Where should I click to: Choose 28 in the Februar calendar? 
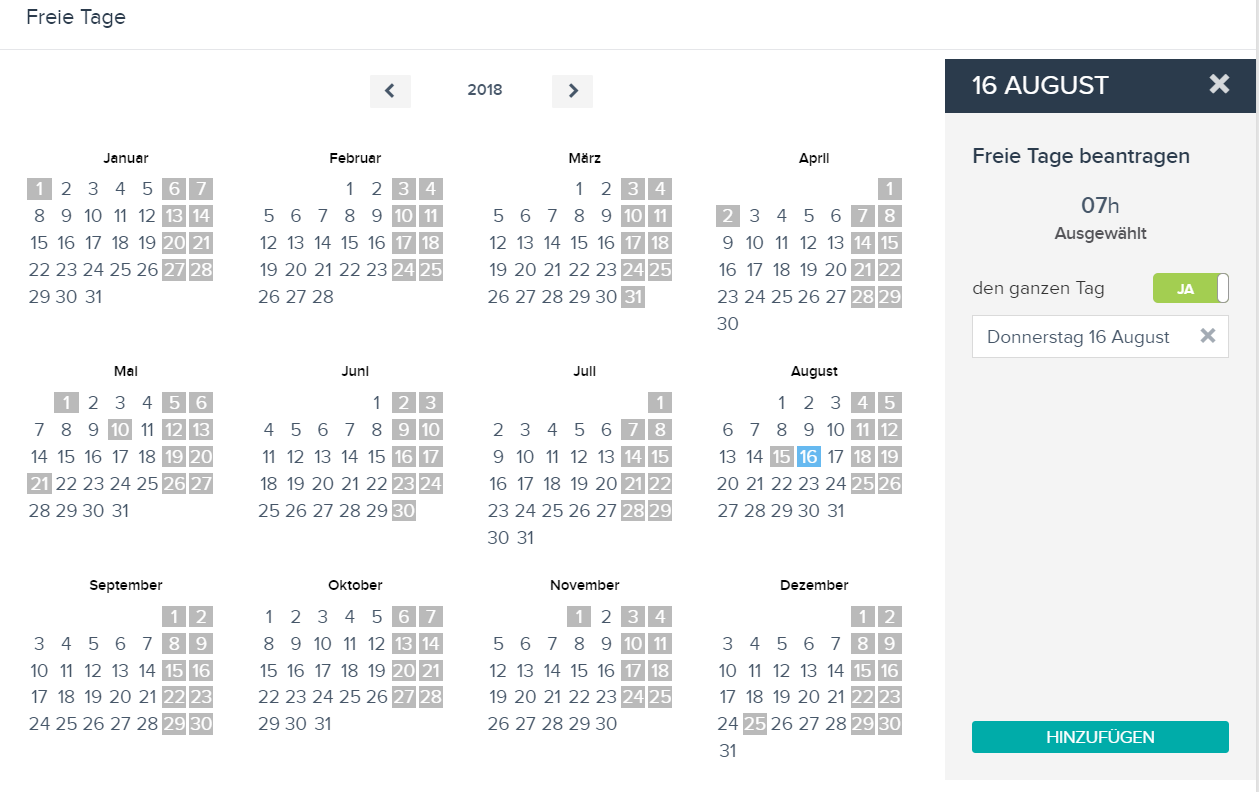[x=323, y=297]
